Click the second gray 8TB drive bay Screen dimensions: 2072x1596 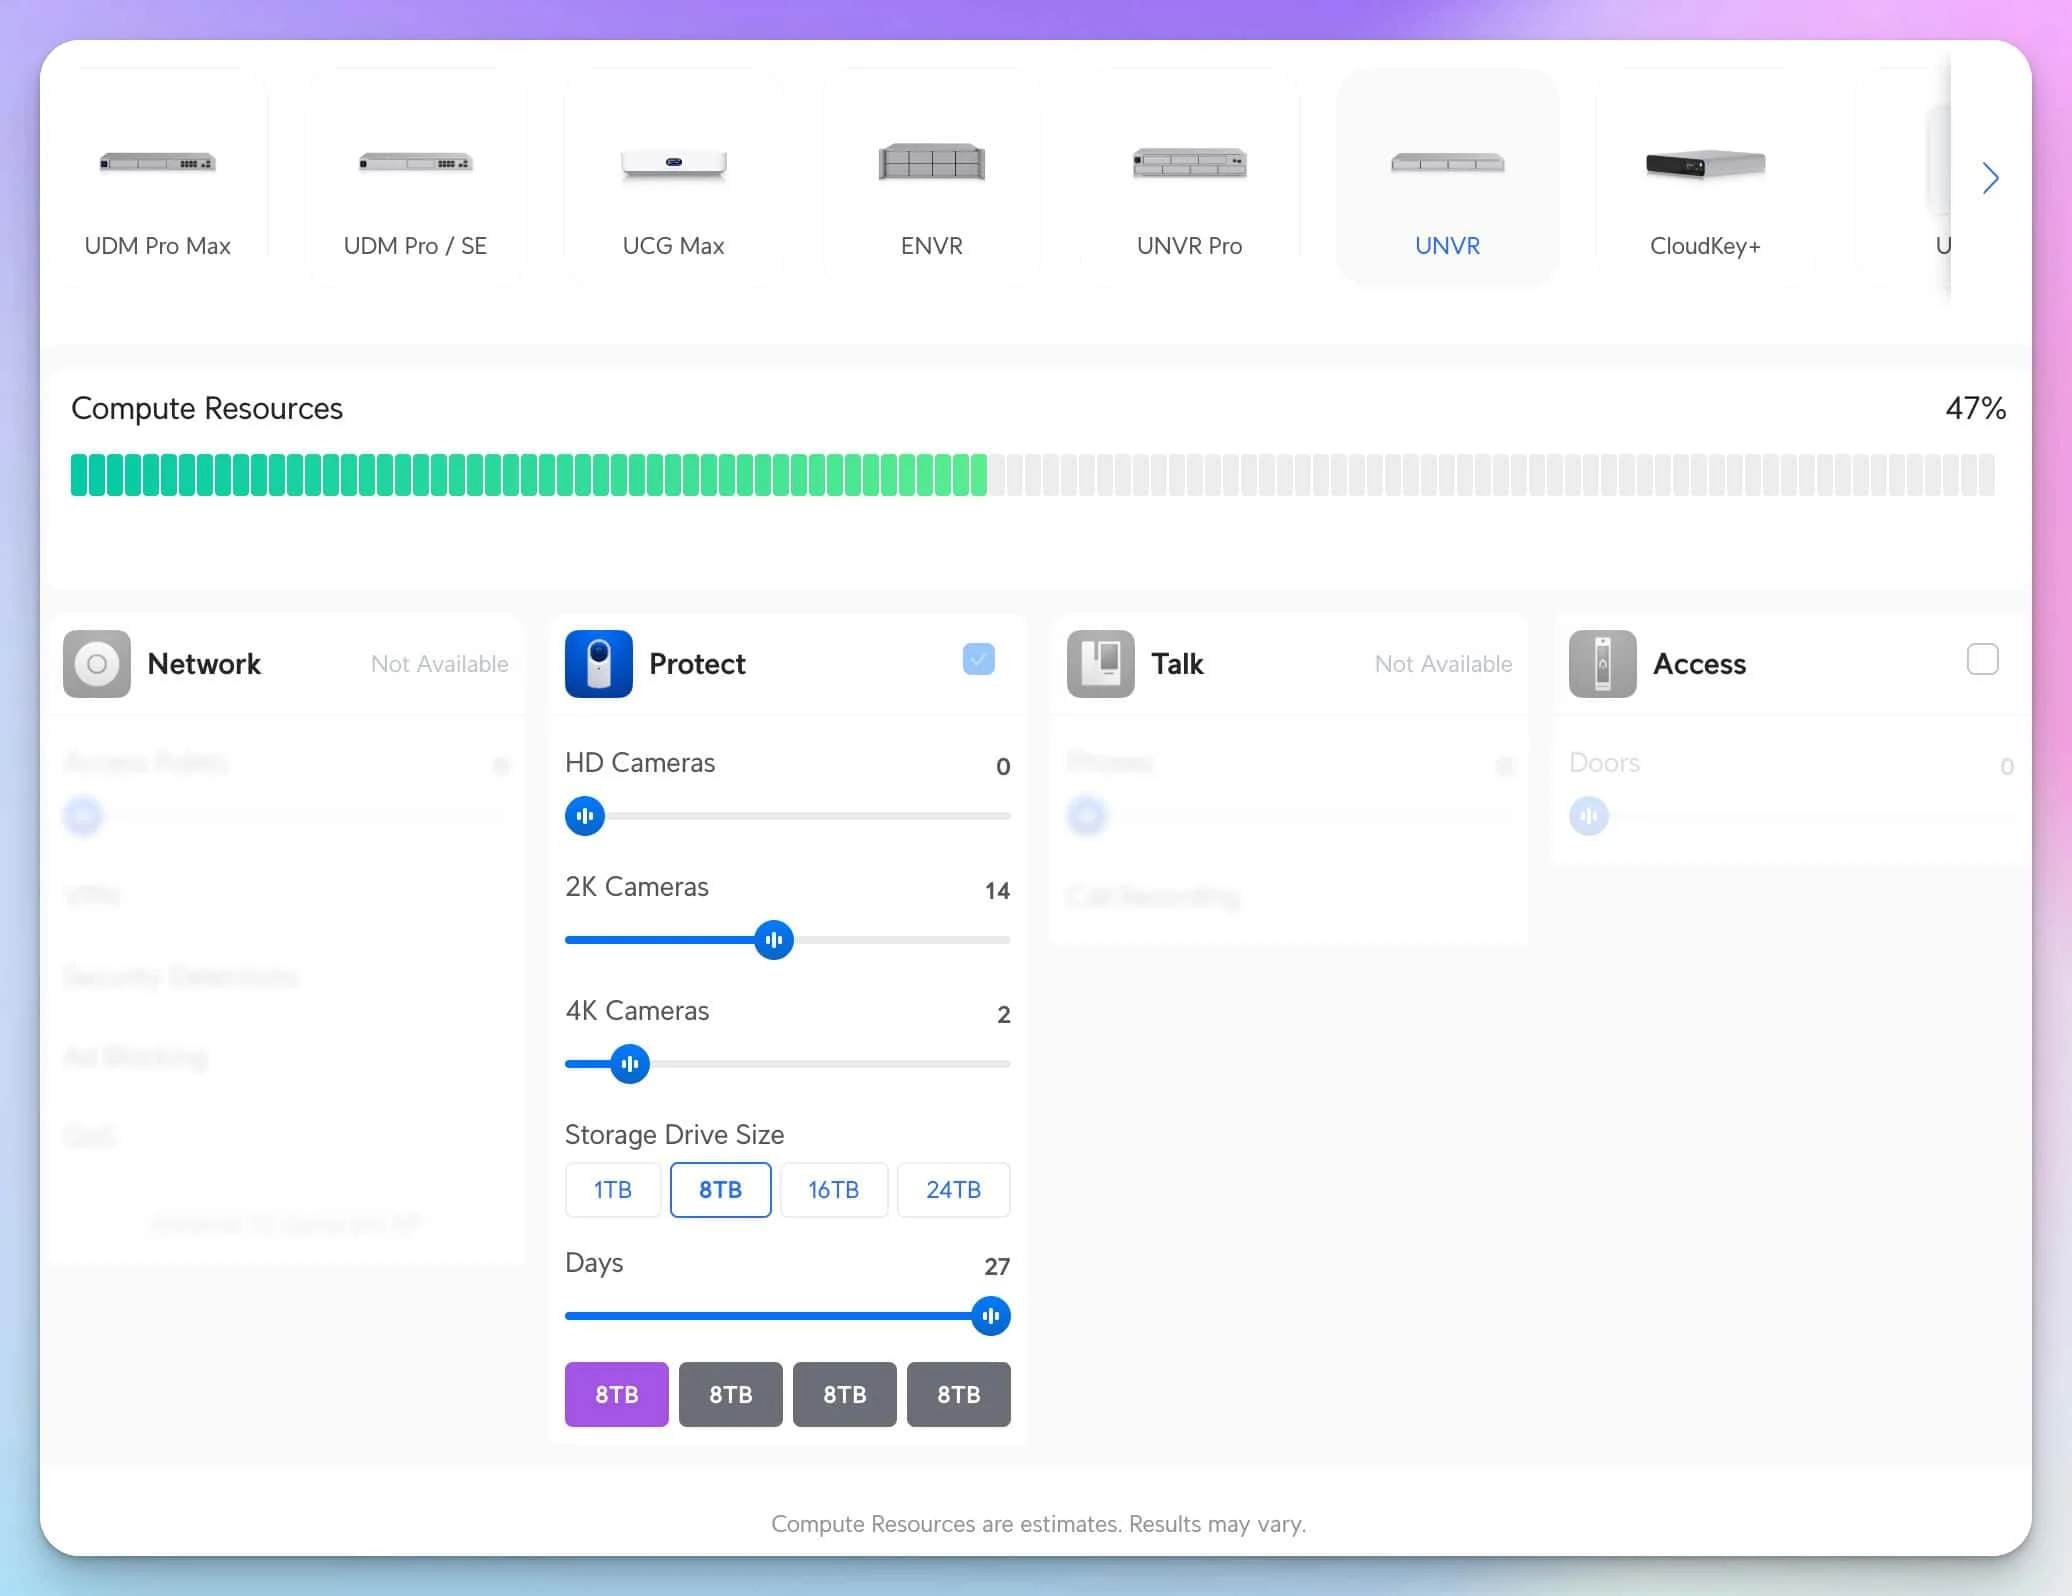[x=844, y=1394]
